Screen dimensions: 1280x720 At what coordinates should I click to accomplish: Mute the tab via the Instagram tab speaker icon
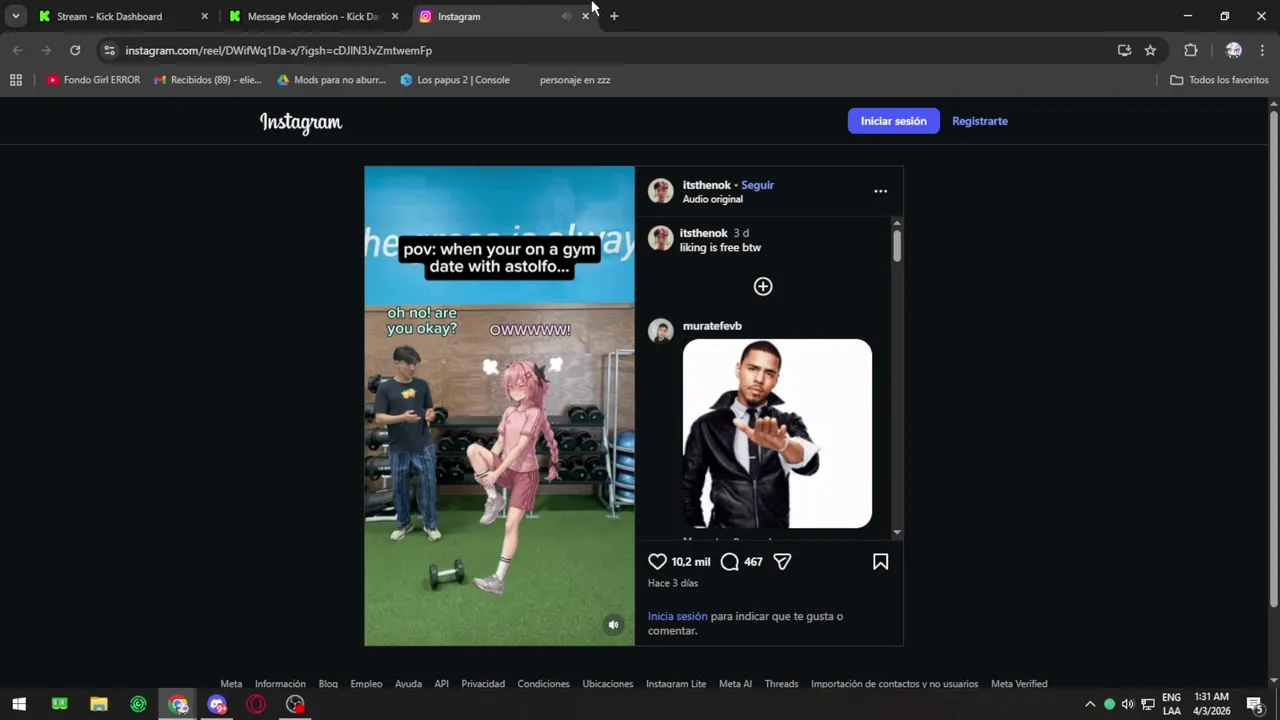(x=566, y=16)
